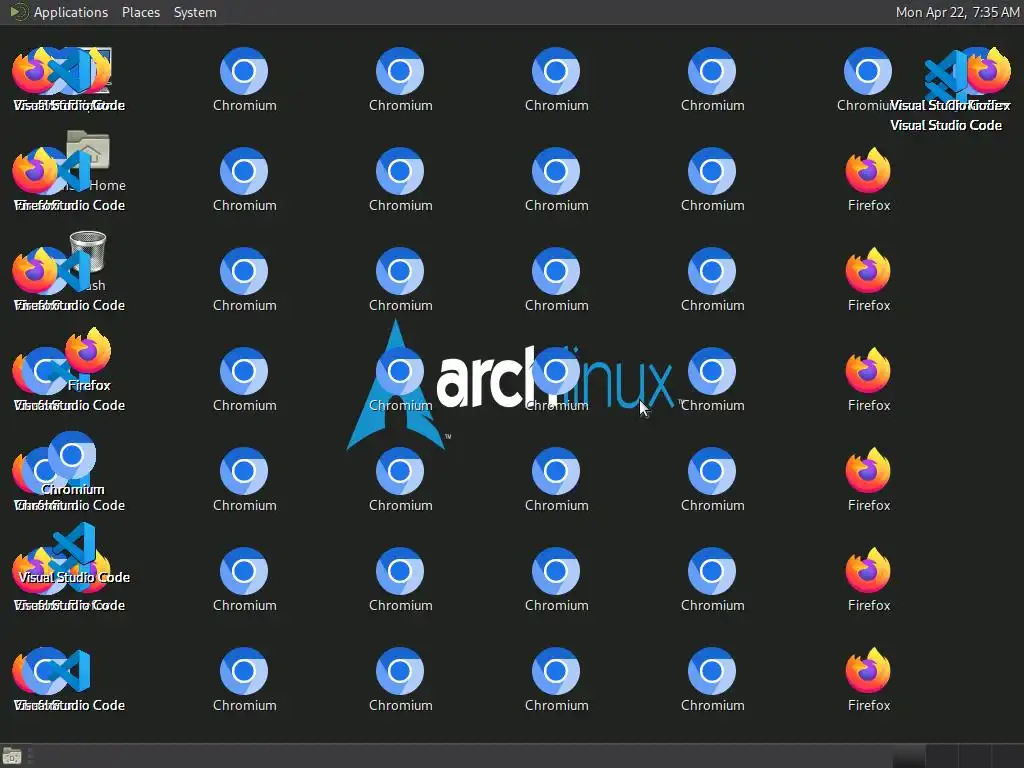
Task: Select the labeled Firefox icon overlapping the left icon column
Action: [88, 351]
